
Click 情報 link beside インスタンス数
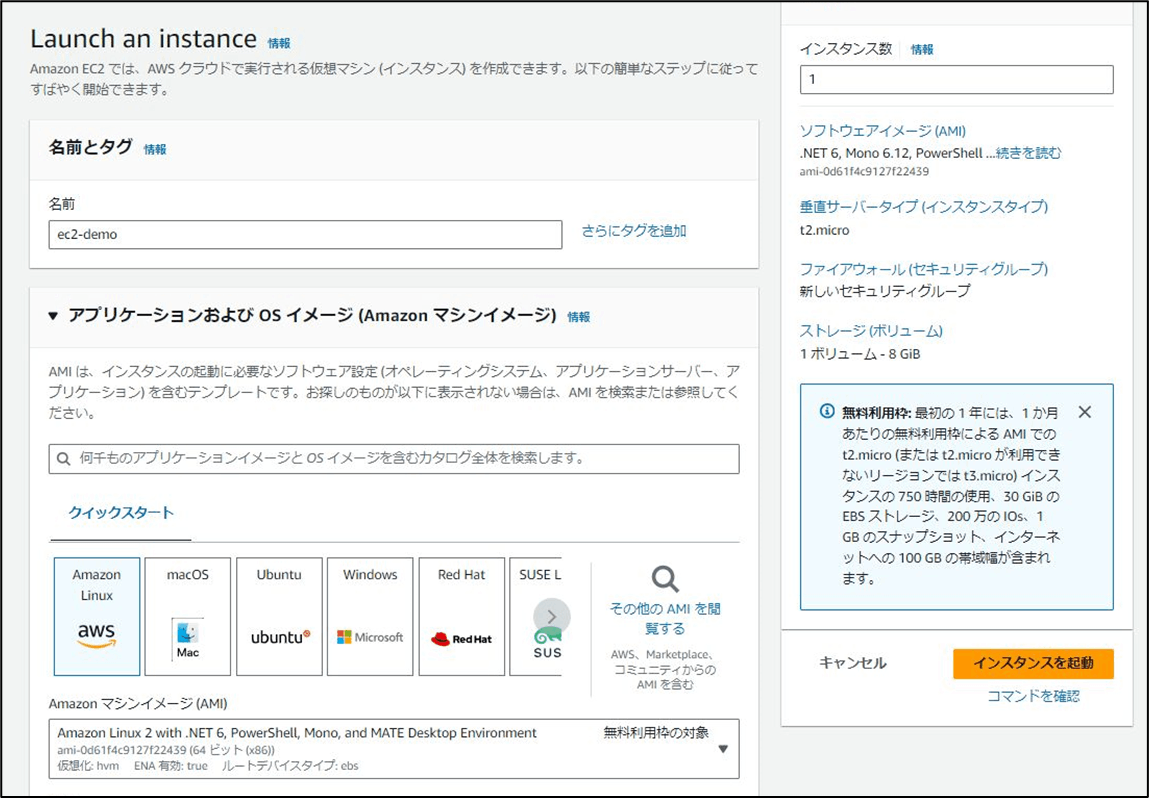[x=922, y=50]
